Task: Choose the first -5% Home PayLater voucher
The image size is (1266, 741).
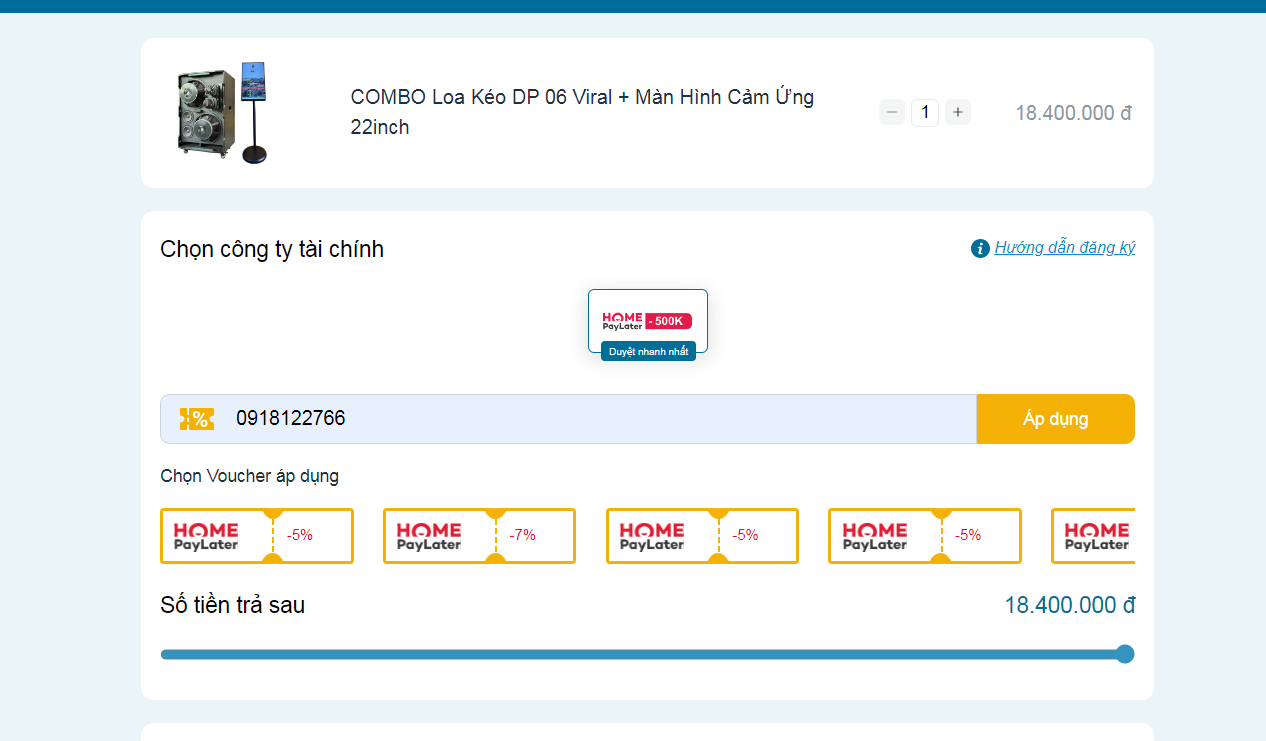Action: coord(257,536)
